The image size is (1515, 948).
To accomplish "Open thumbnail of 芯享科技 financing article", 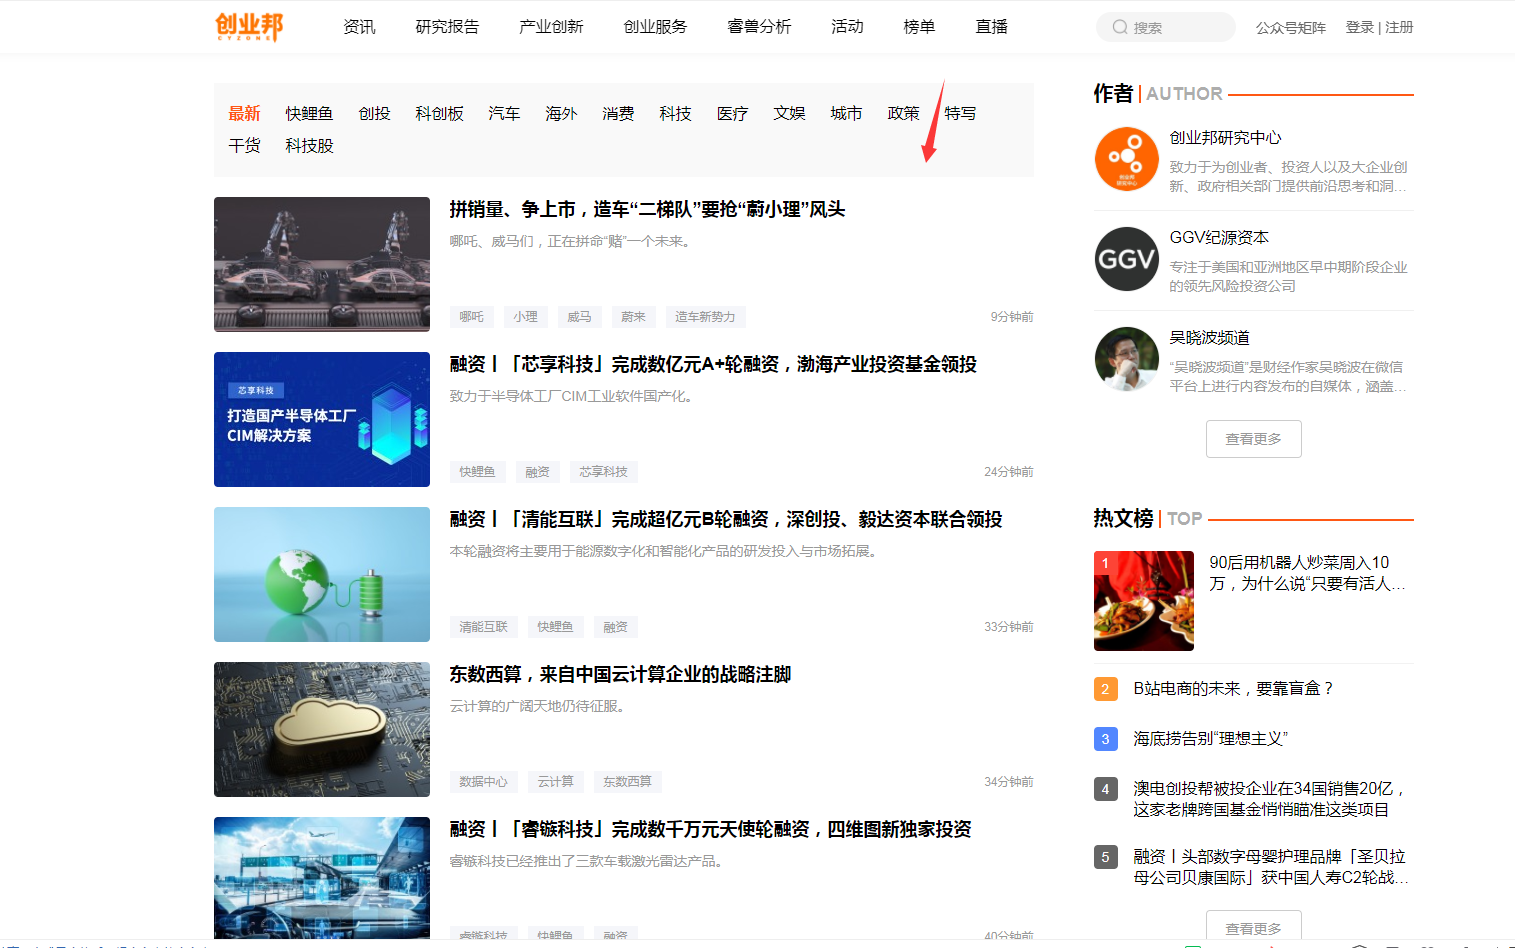I will click(x=322, y=419).
